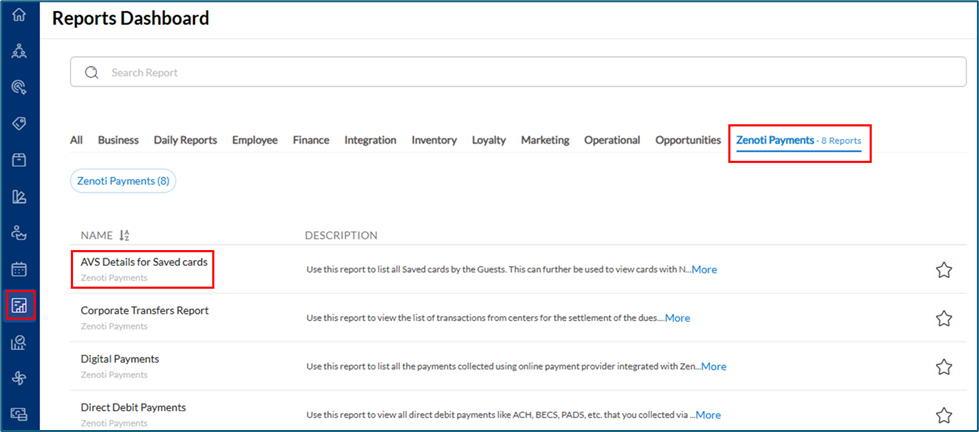Screen dimensions: 979x432
Task: Open the Opportunities tab
Action: click(x=688, y=140)
